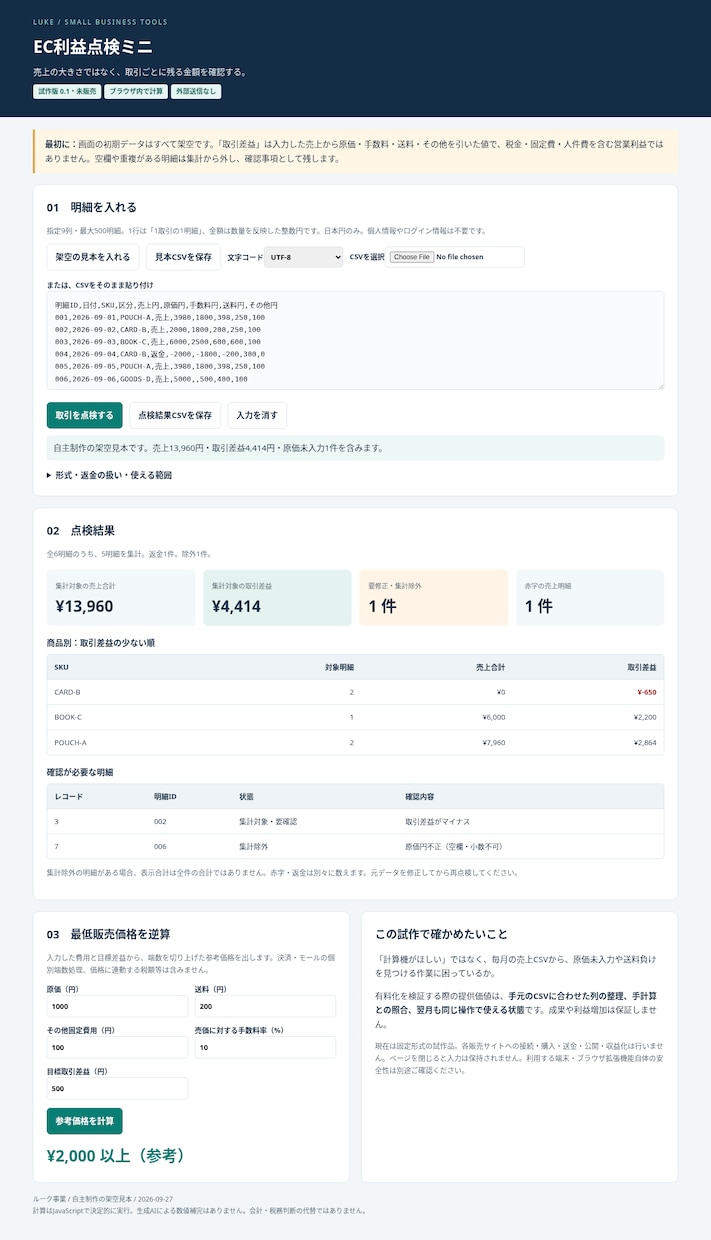
Task: Click the -¥650 negative margin cell
Action: 646,692
